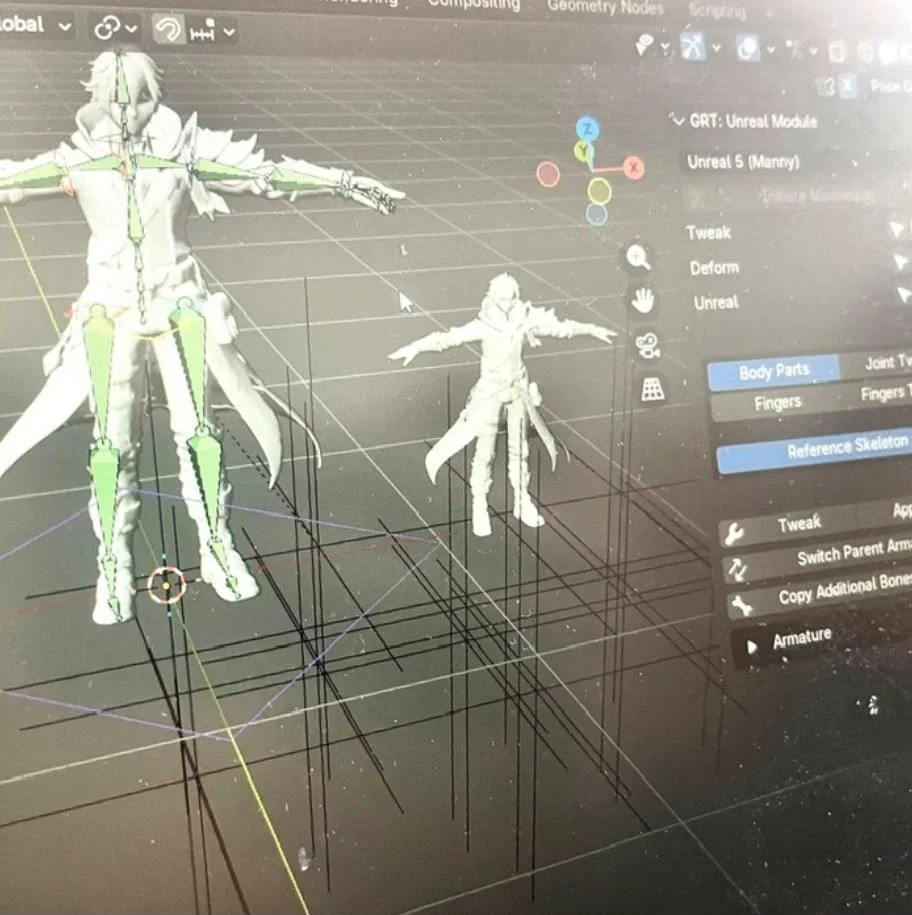
Task: Open the overlays options dropdown arrow
Action: [x=770, y=50]
